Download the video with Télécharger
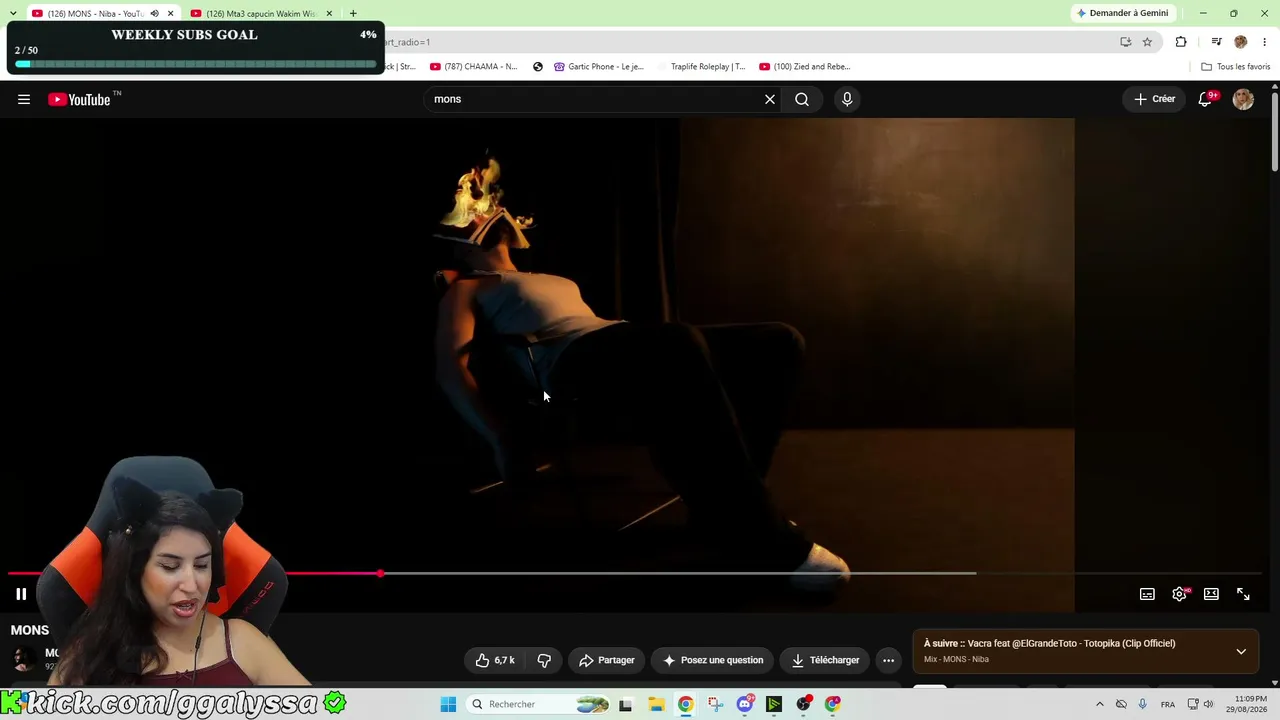The width and height of the screenshot is (1280, 720). tap(825, 660)
